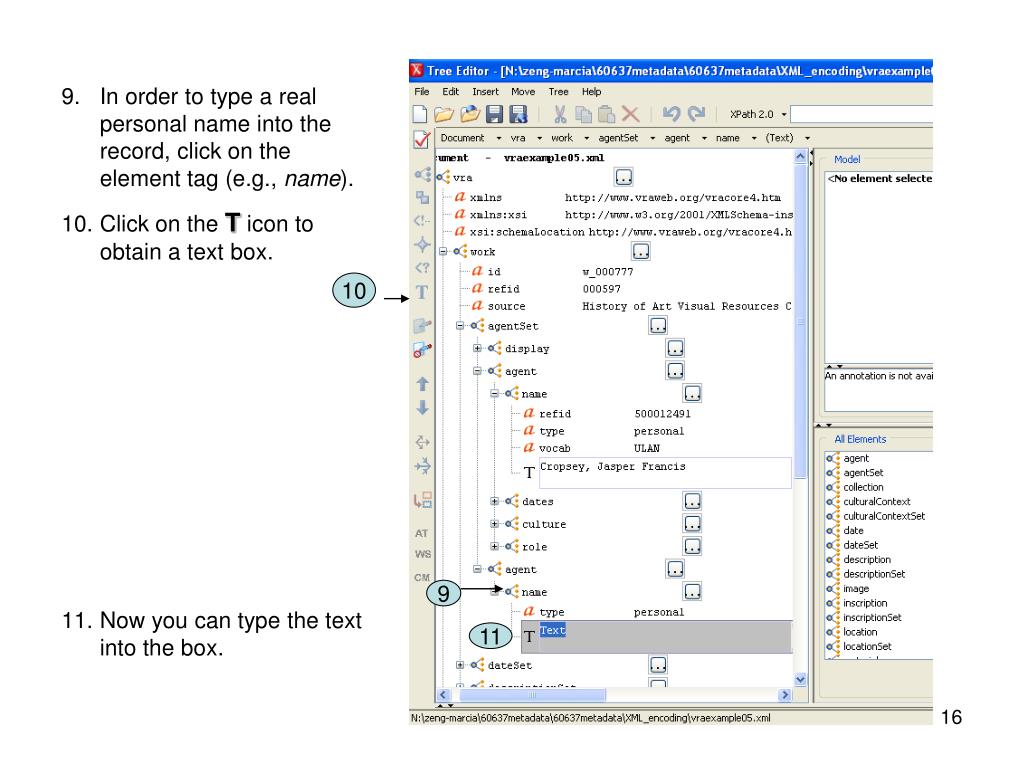
Task: Click the Open URL globe-folder icon
Action: (470, 114)
